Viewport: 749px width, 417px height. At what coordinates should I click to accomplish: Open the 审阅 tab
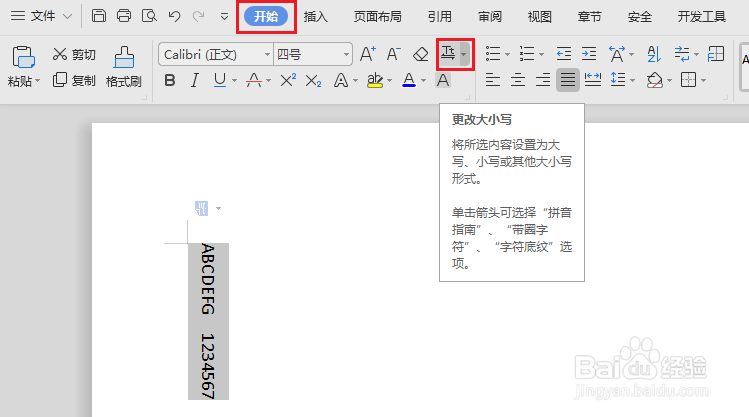490,17
